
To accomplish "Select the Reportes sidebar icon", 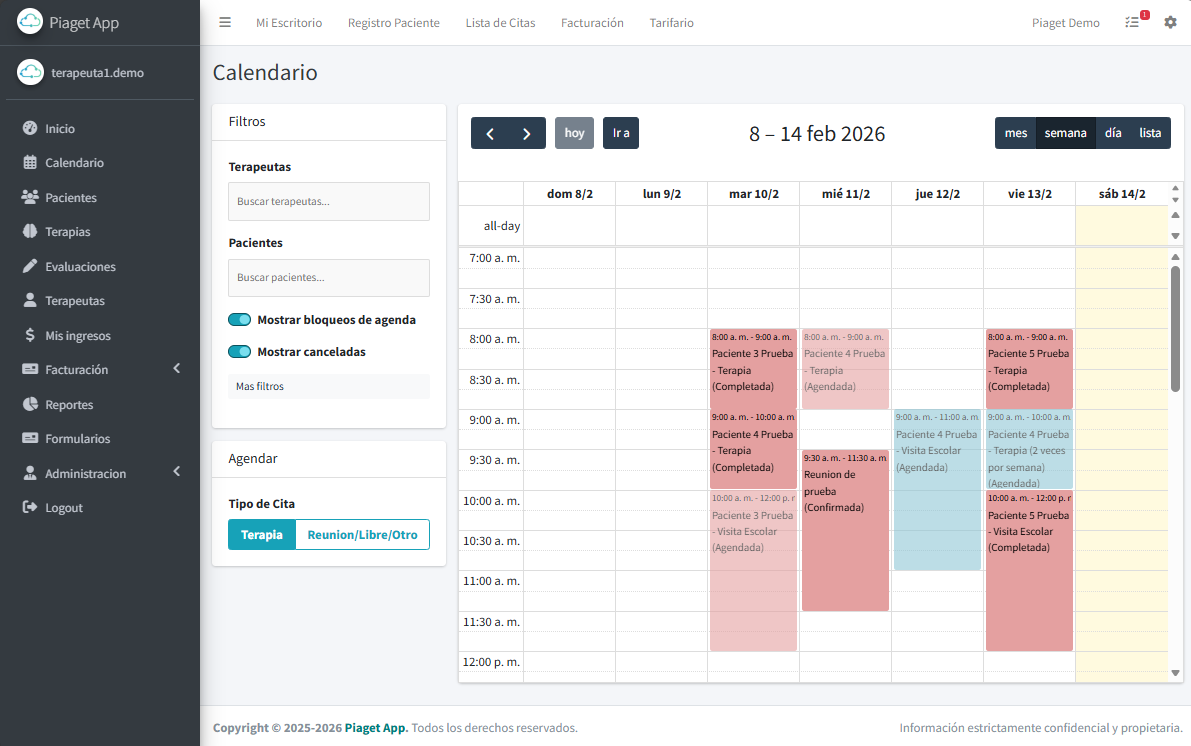I will (31, 404).
